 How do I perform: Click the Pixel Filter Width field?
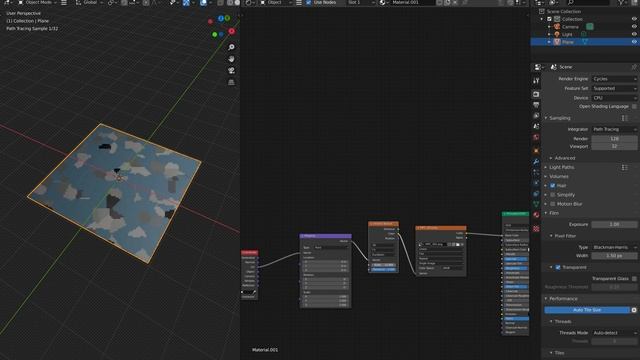tap(614, 256)
